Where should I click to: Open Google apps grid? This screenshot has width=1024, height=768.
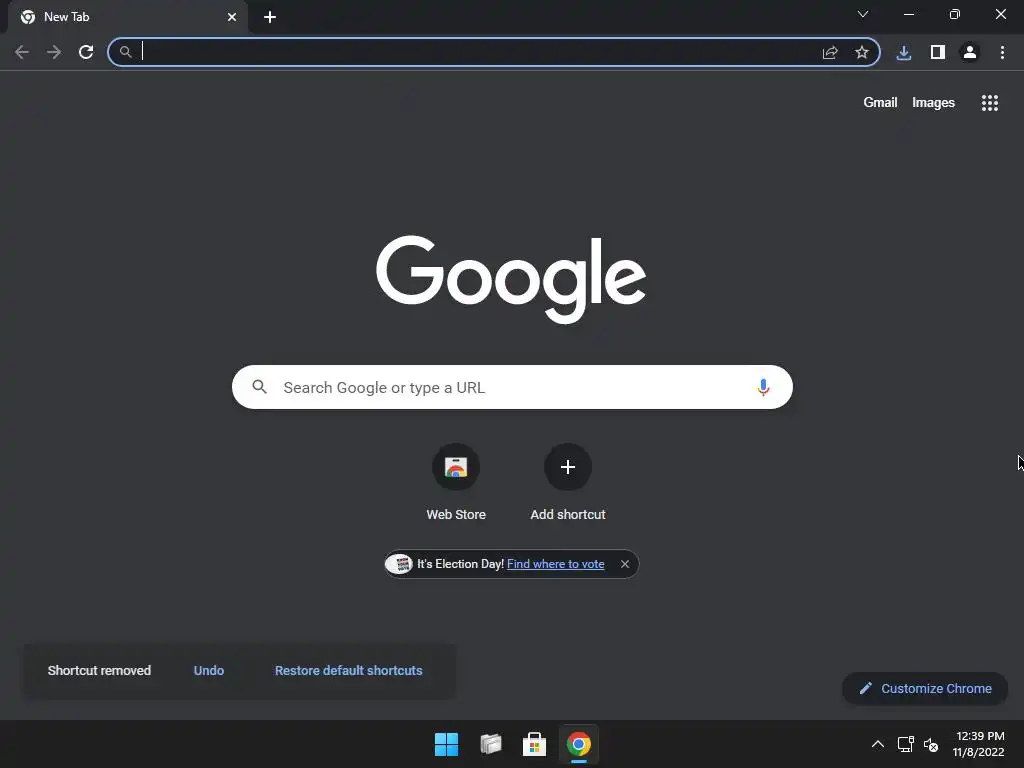[990, 103]
